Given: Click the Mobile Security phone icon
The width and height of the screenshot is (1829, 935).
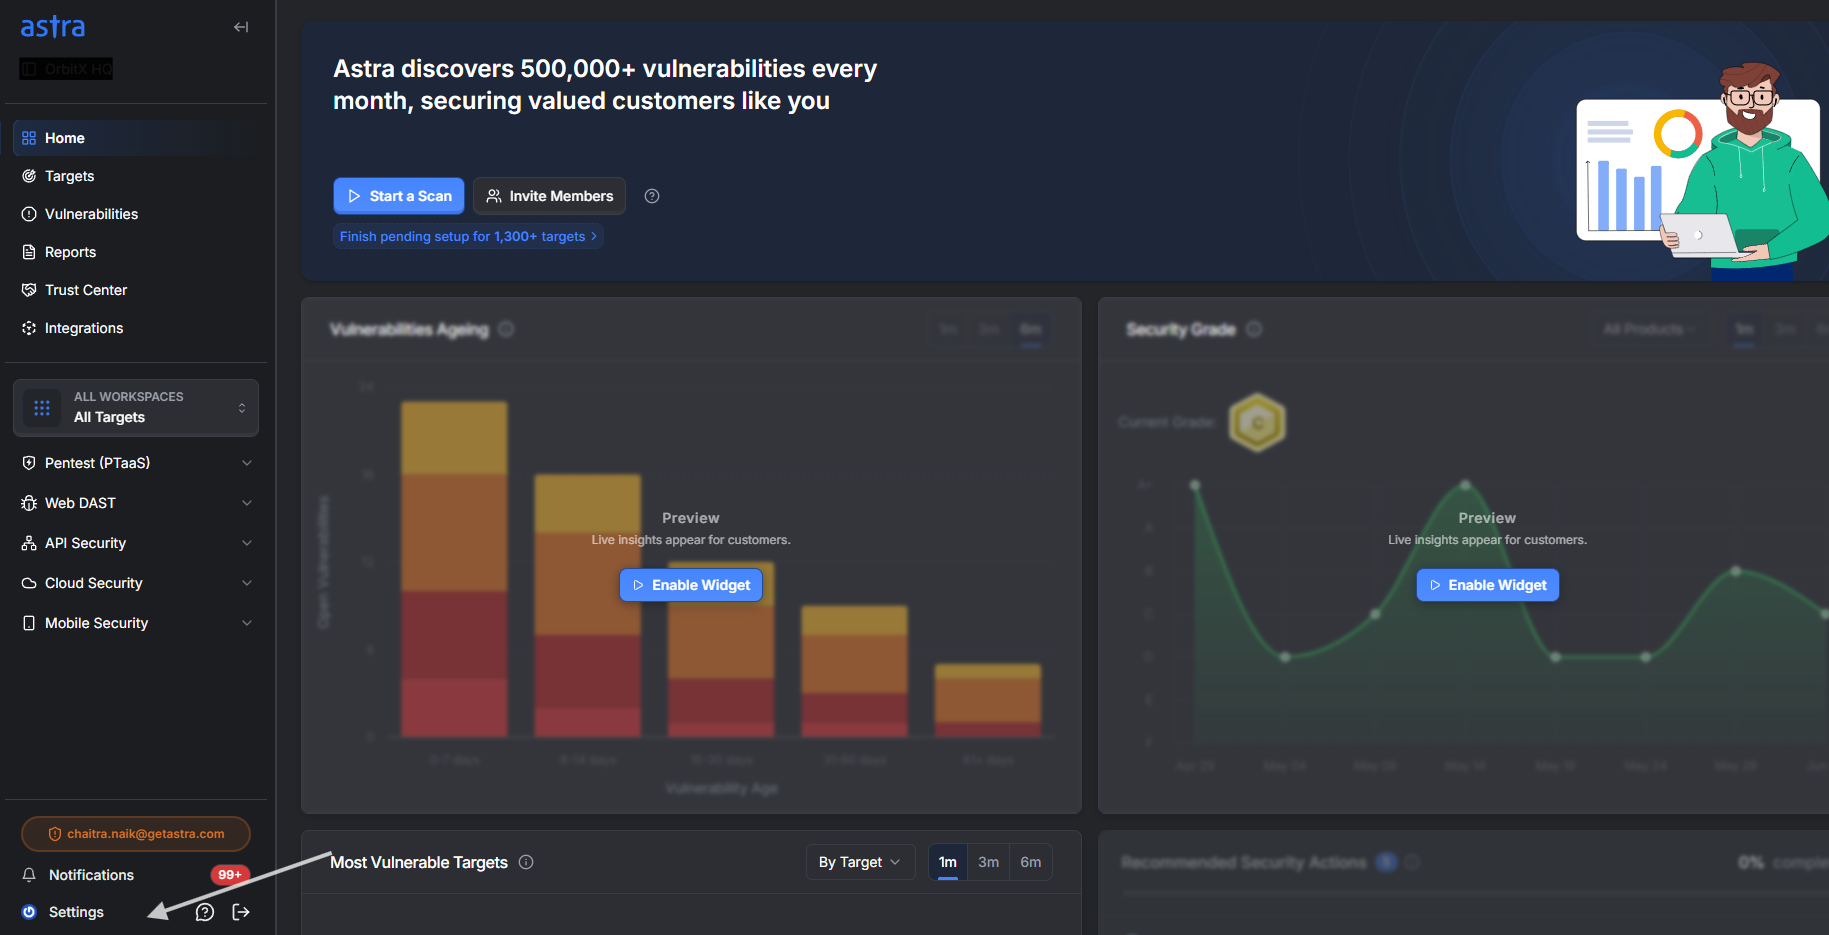Looking at the screenshot, I should 29,623.
